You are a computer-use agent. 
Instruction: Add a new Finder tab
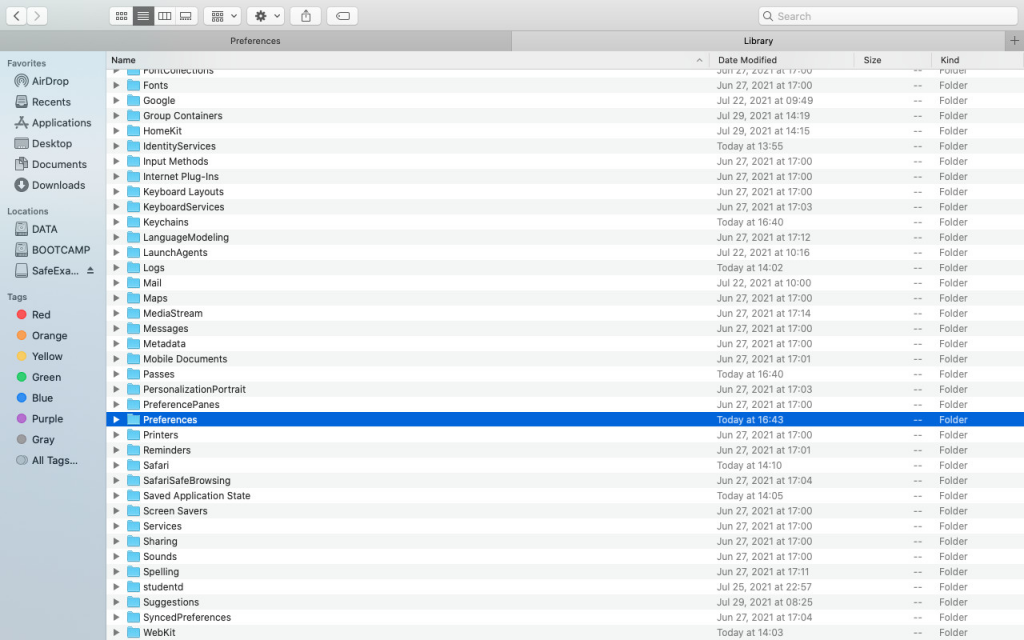coord(1014,41)
